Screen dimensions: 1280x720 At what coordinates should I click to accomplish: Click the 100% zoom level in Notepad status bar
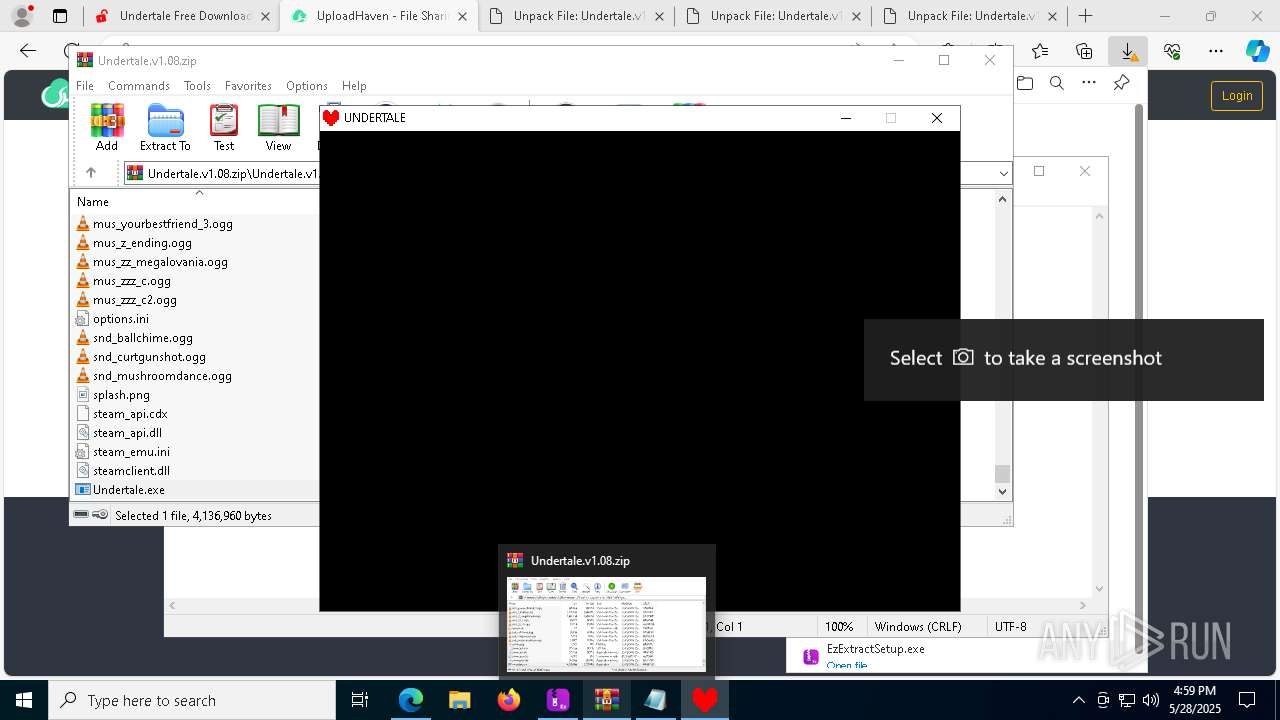pos(839,626)
